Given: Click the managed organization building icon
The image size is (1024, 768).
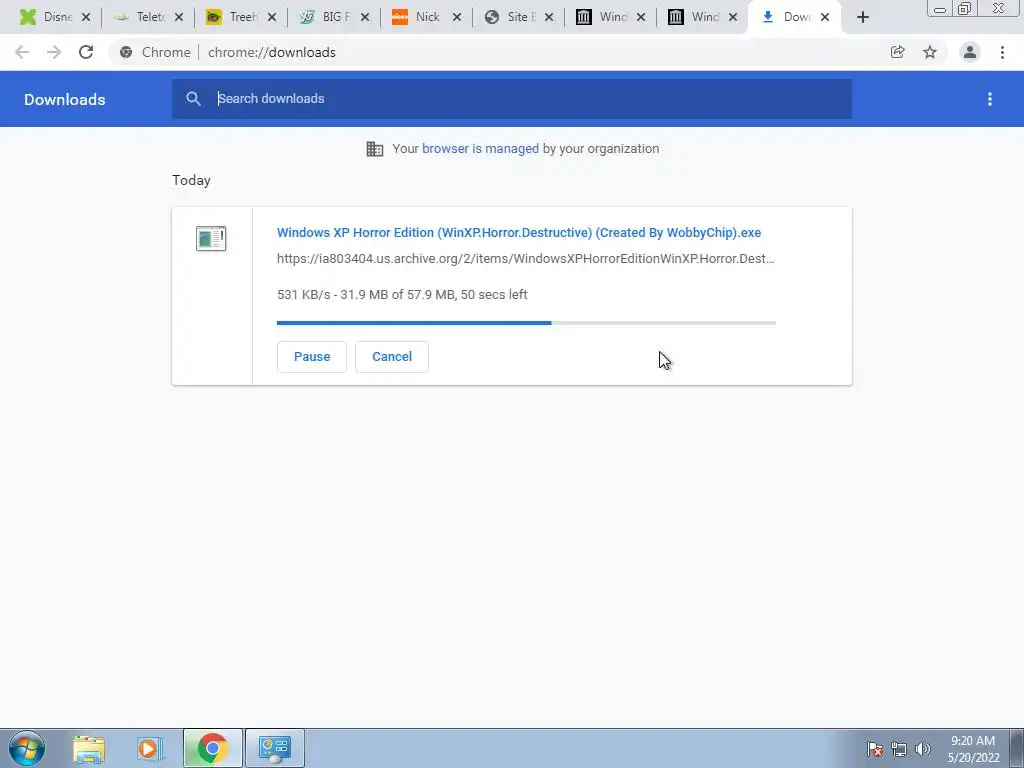Looking at the screenshot, I should click(x=375, y=149).
